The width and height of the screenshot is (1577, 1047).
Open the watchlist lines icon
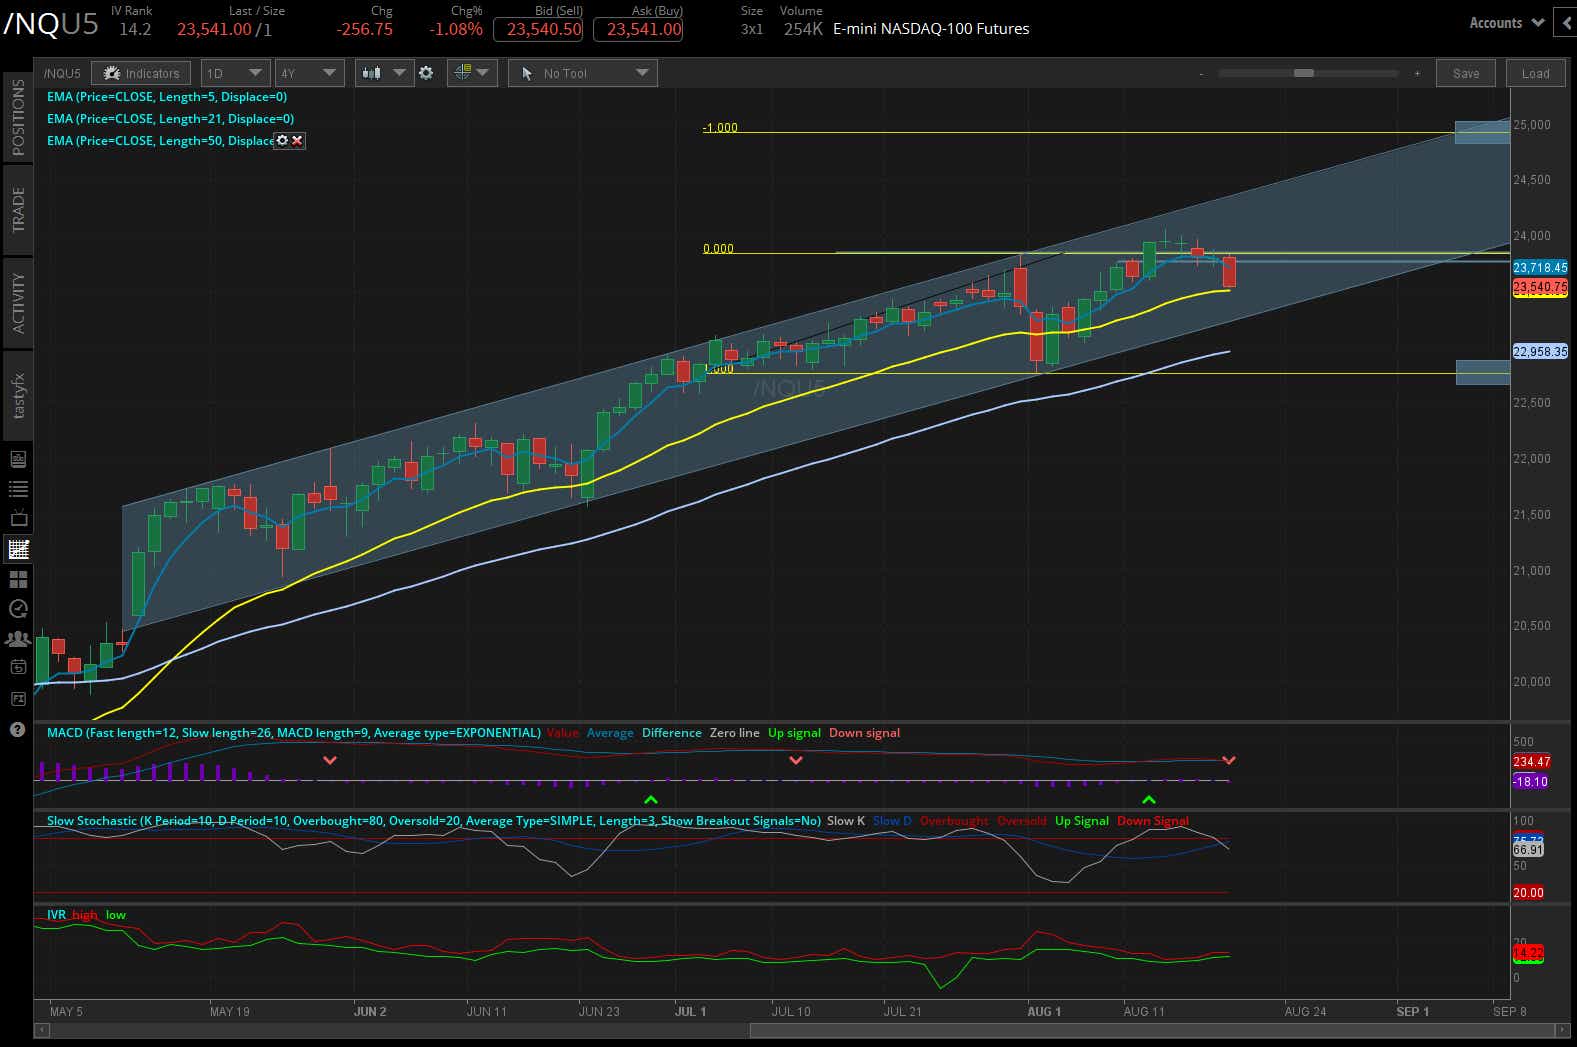click(x=18, y=489)
